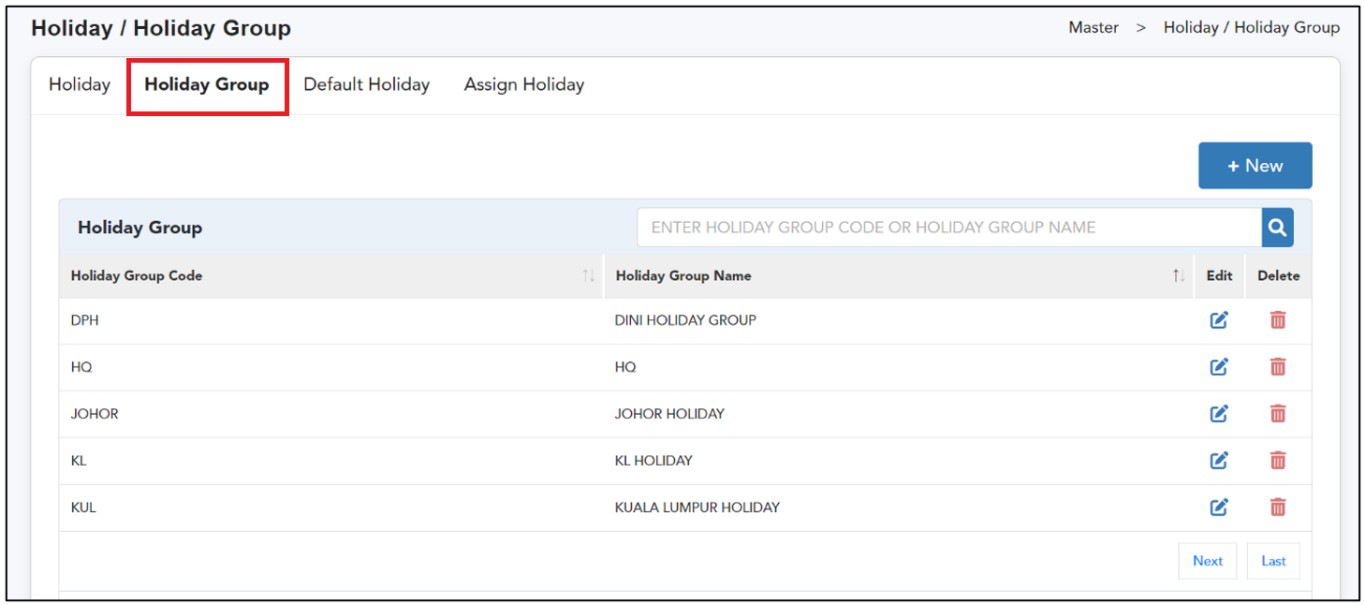
Task: Click the search magnifier button
Action: pos(1277,228)
